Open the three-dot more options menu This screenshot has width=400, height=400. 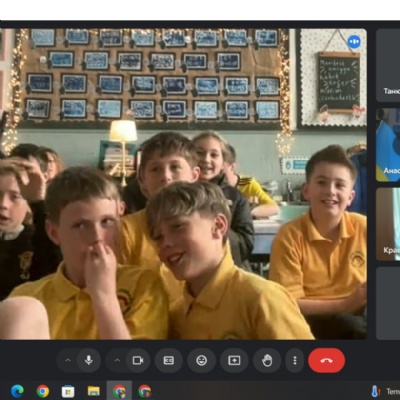(x=295, y=360)
